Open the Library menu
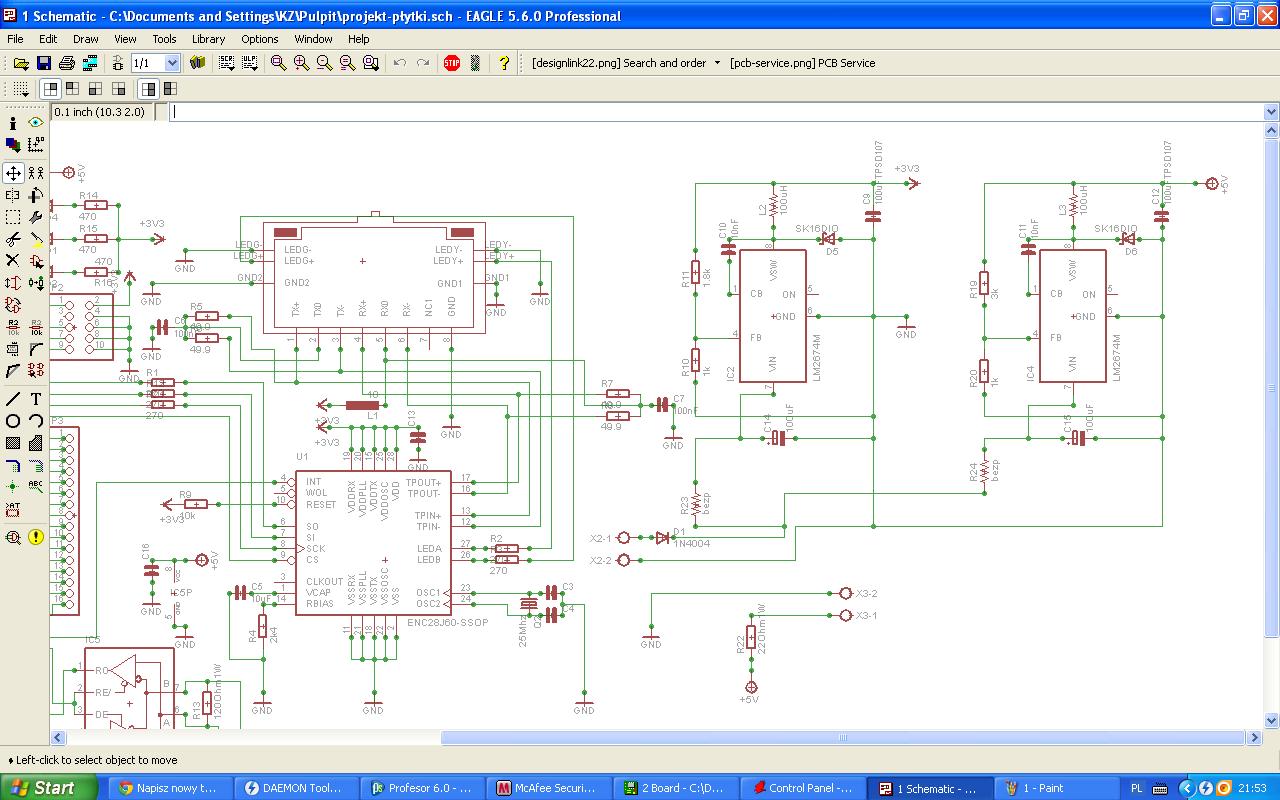Viewport: 1280px width, 800px height. coord(208,39)
